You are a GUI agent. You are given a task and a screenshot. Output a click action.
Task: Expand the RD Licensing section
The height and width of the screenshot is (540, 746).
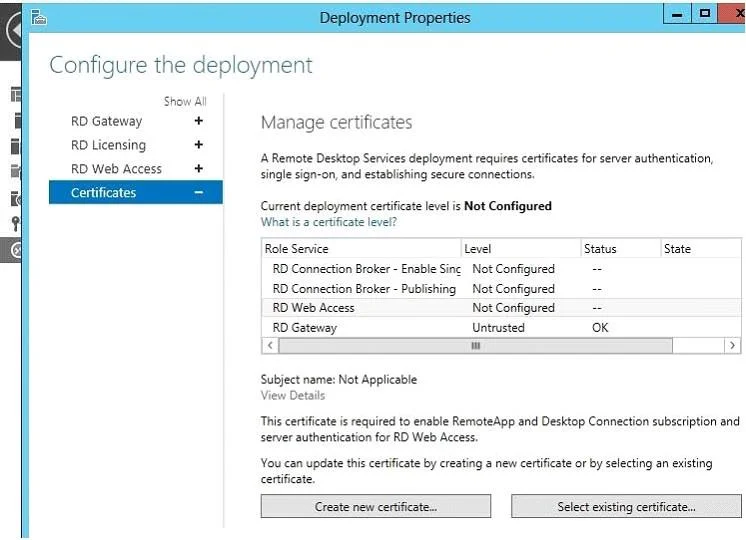[199, 145]
